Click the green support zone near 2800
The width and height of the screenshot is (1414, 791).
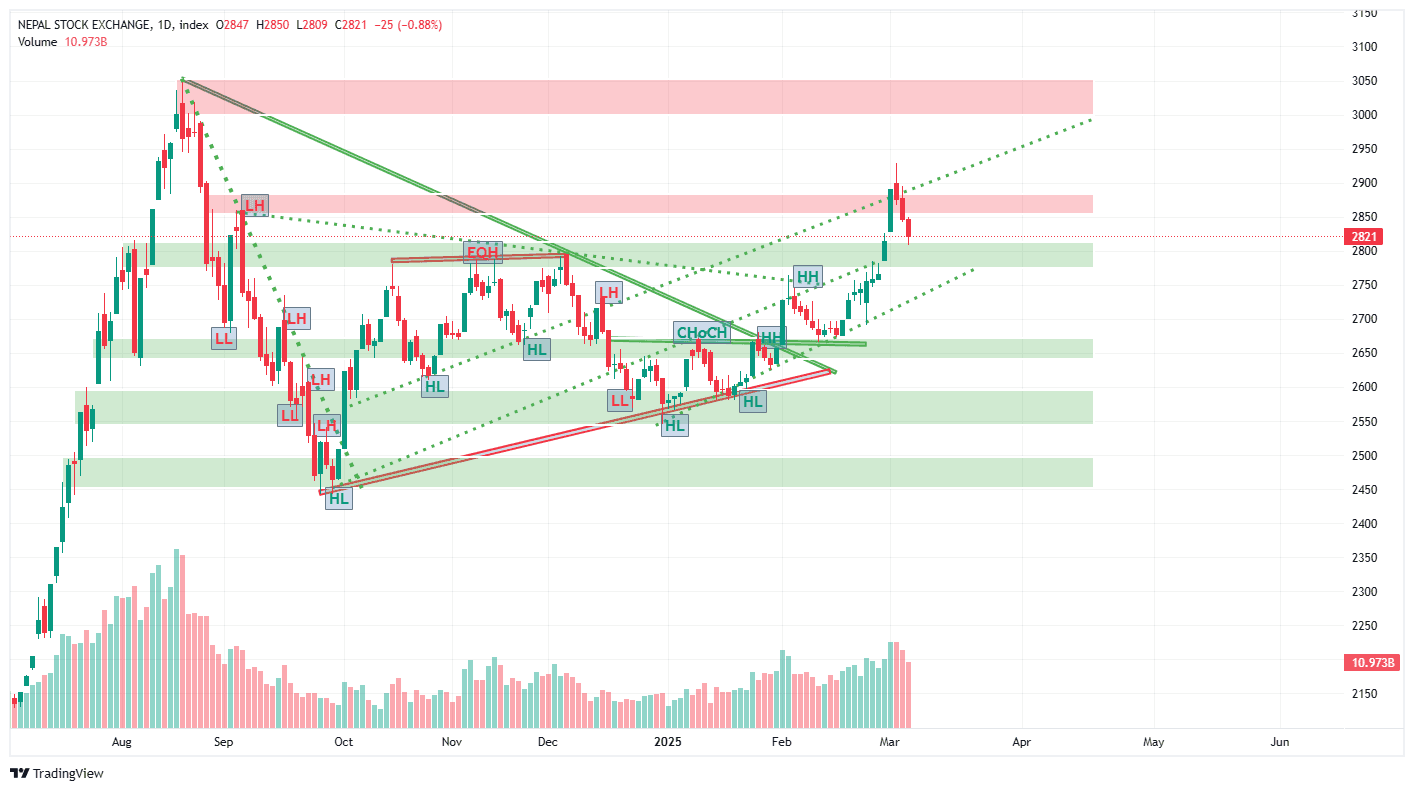point(608,255)
